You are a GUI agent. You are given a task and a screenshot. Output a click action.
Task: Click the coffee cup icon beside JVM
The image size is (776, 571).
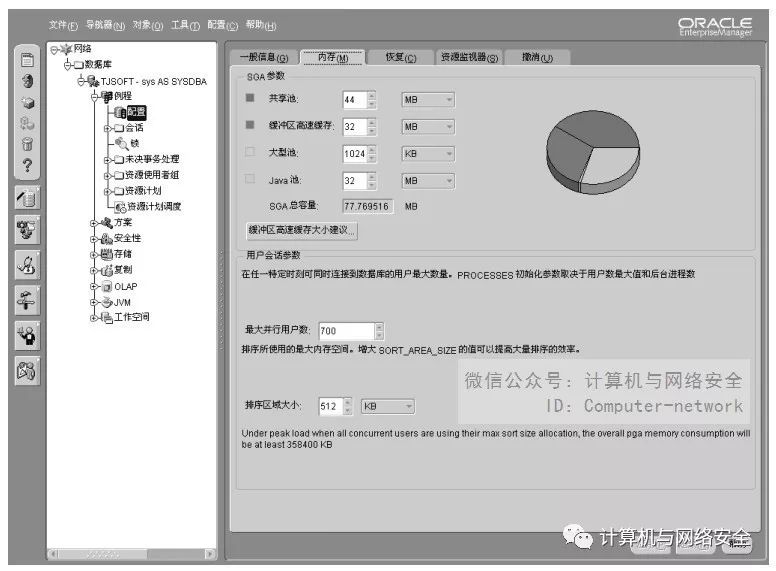pos(106,302)
